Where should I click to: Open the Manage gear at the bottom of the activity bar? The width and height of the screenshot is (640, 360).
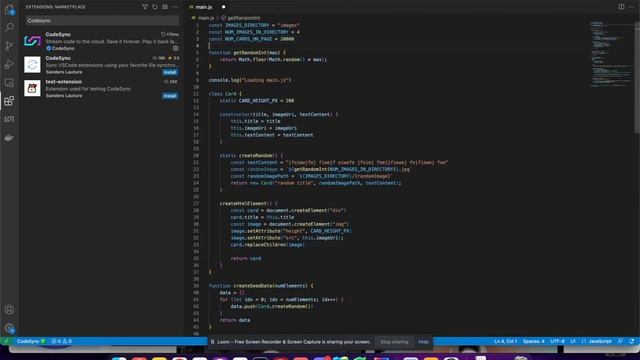point(9,328)
